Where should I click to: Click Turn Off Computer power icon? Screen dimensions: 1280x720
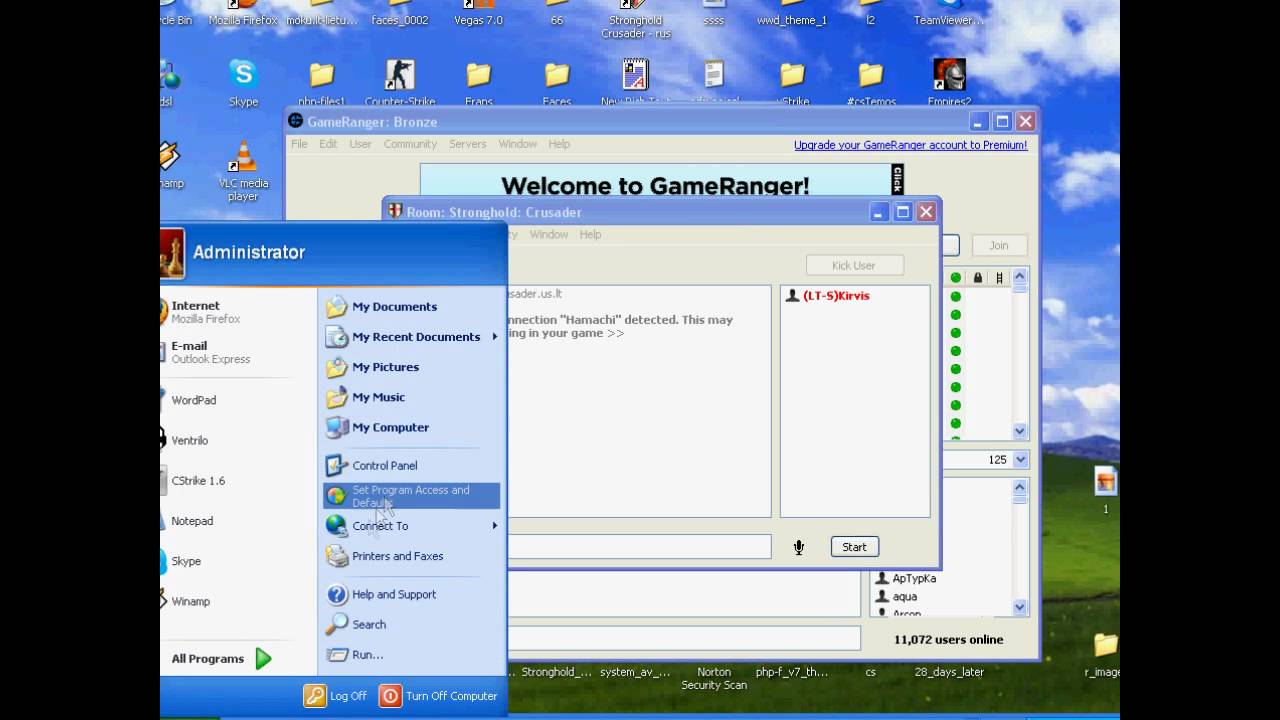coord(390,696)
